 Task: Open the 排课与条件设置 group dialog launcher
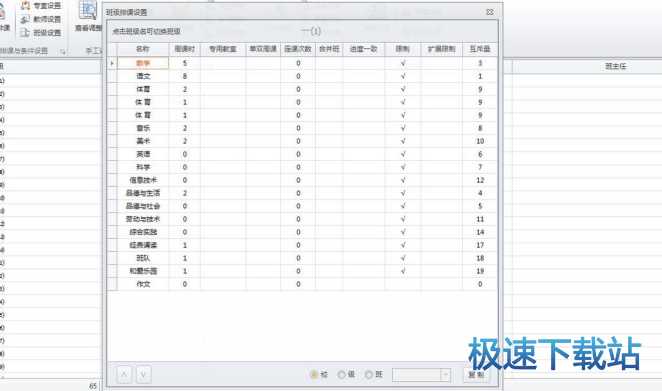(62, 52)
